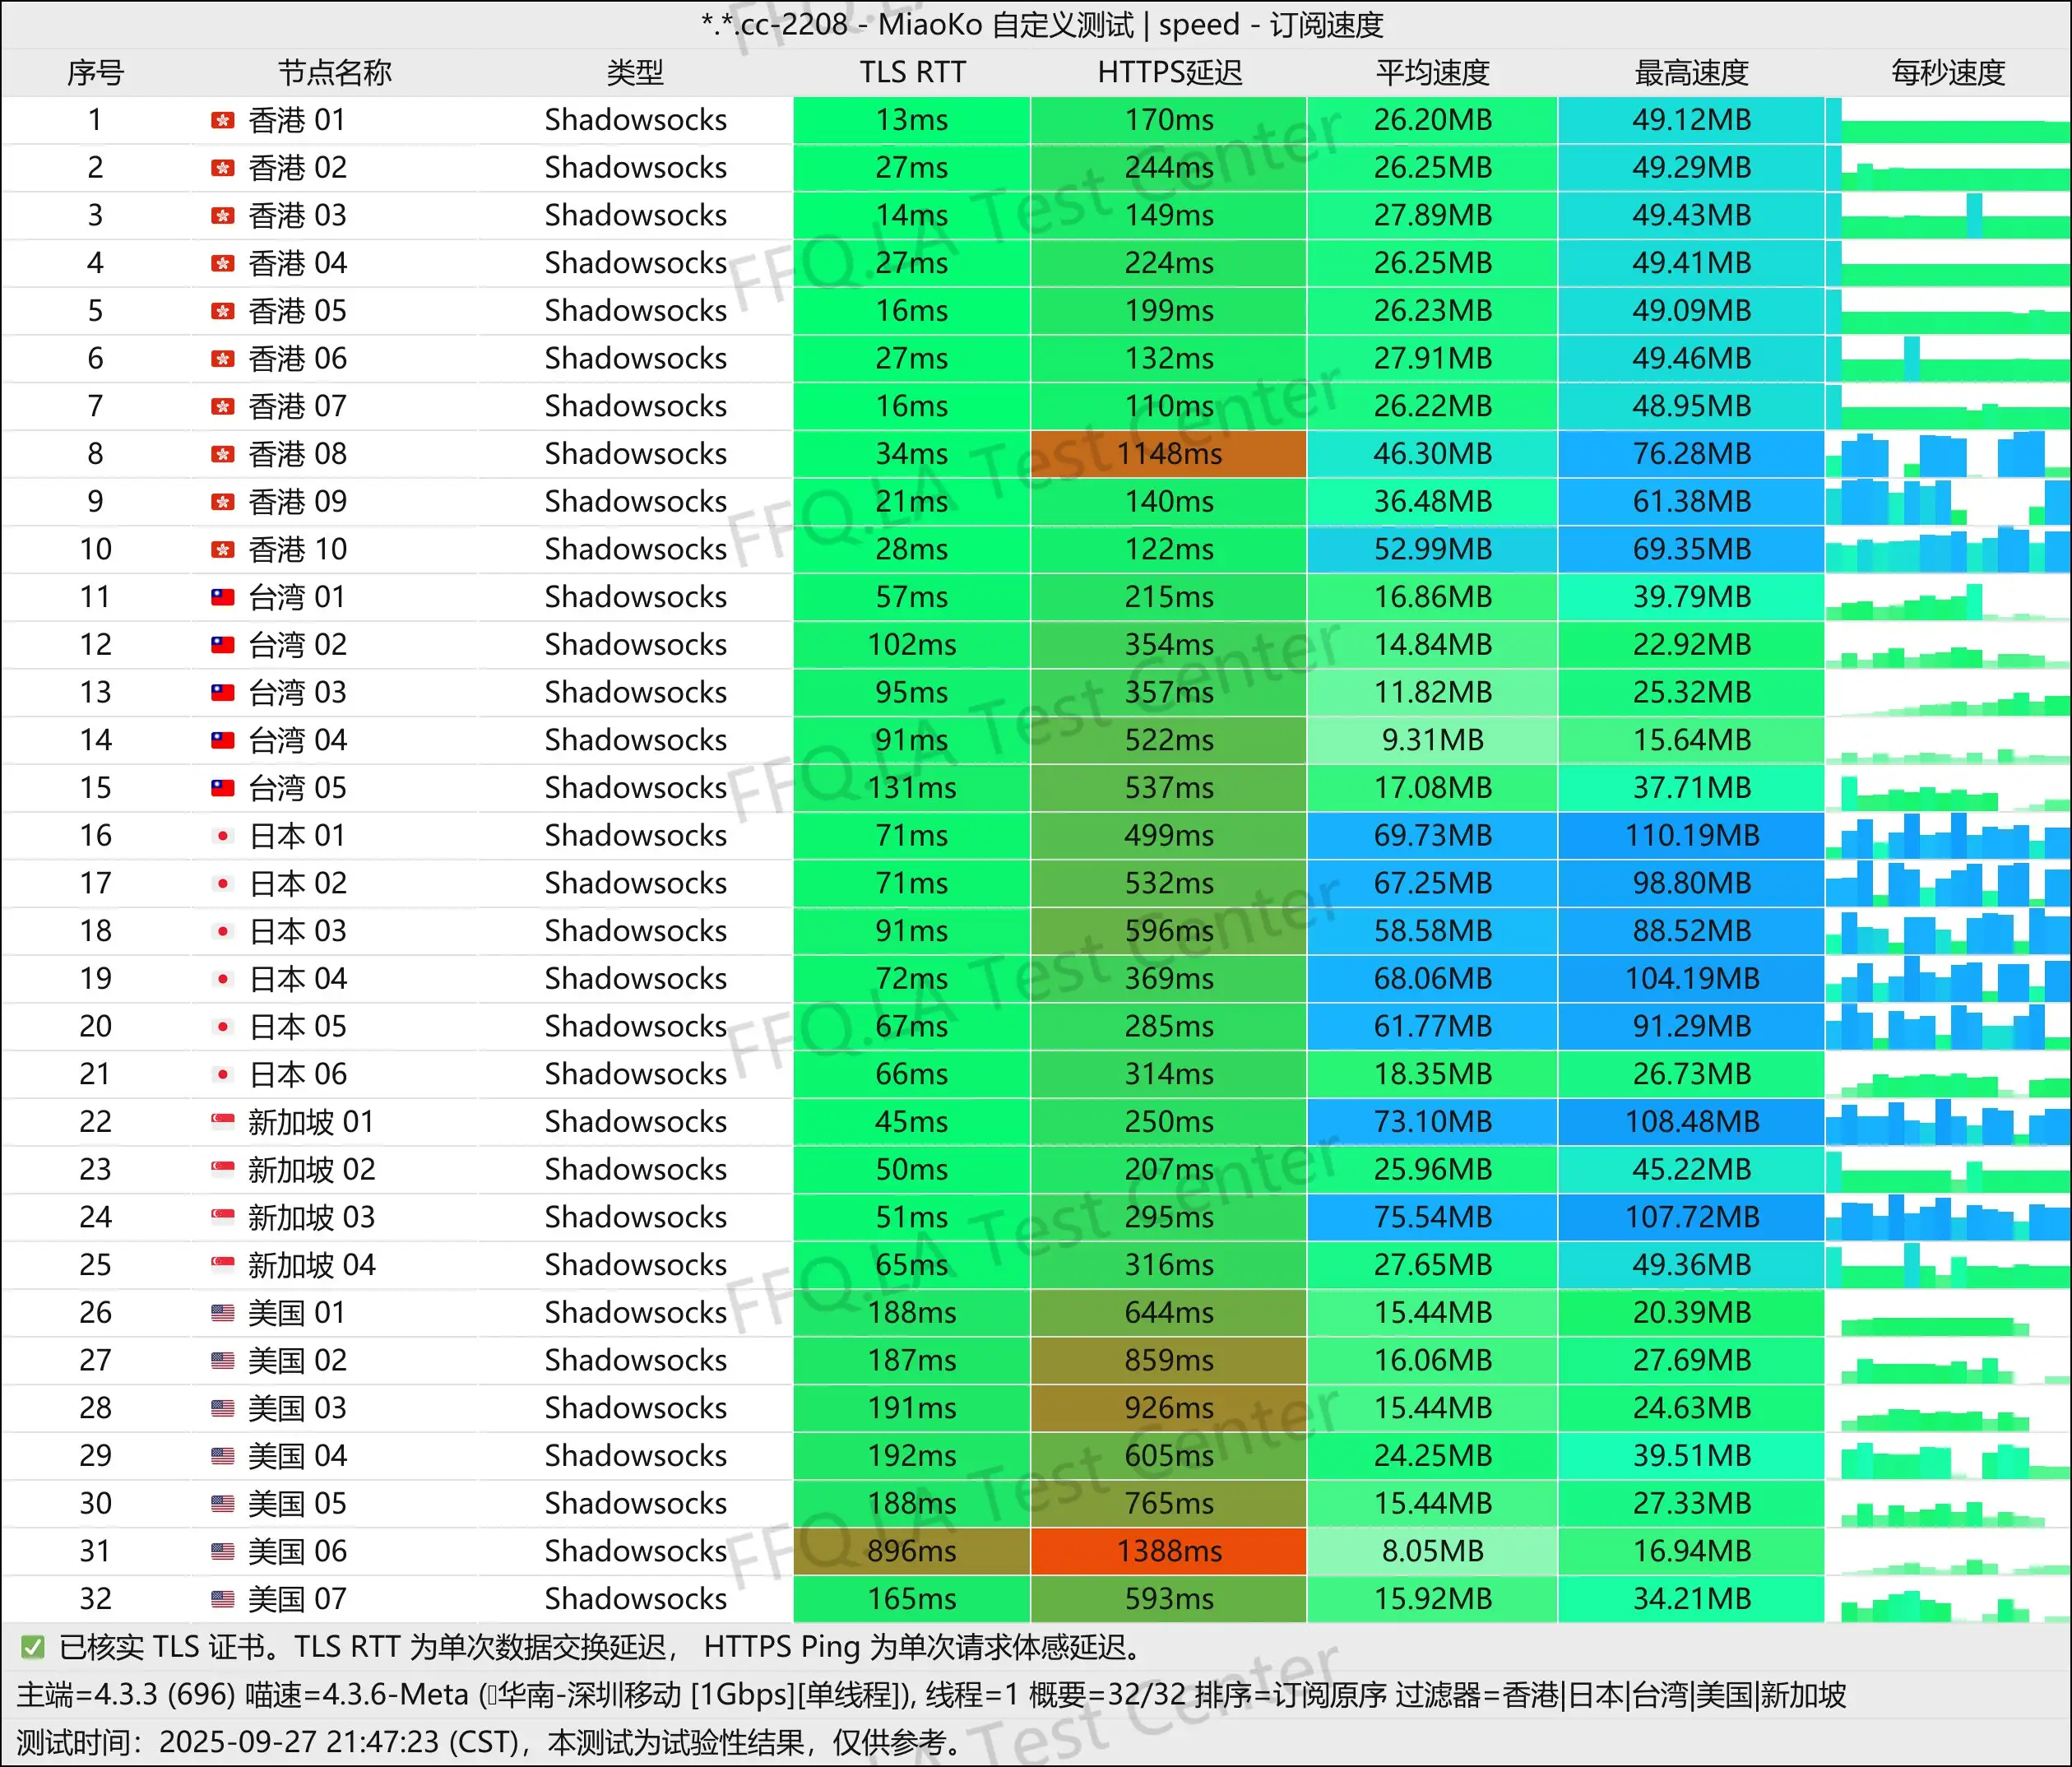This screenshot has width=2072, height=1767.
Task: Click the Singapore flag beside 新加坡 02
Action: pyautogui.click(x=222, y=1169)
